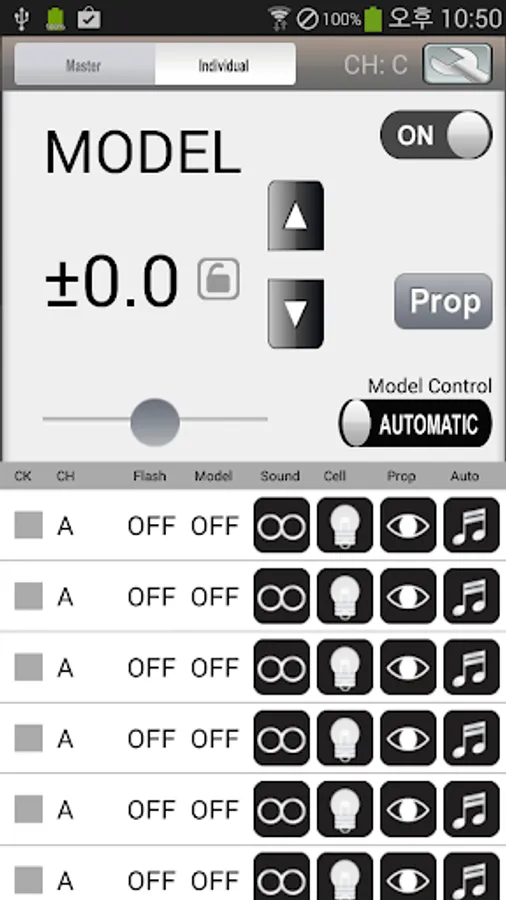Tap the third row's music note icon
This screenshot has width=506, height=900.
click(472, 667)
